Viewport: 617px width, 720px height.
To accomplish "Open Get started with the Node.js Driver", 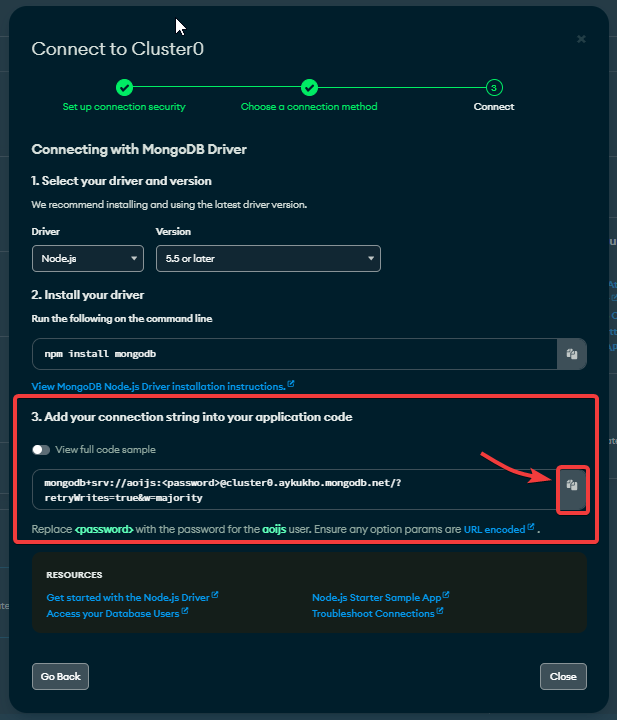I will (x=128, y=597).
